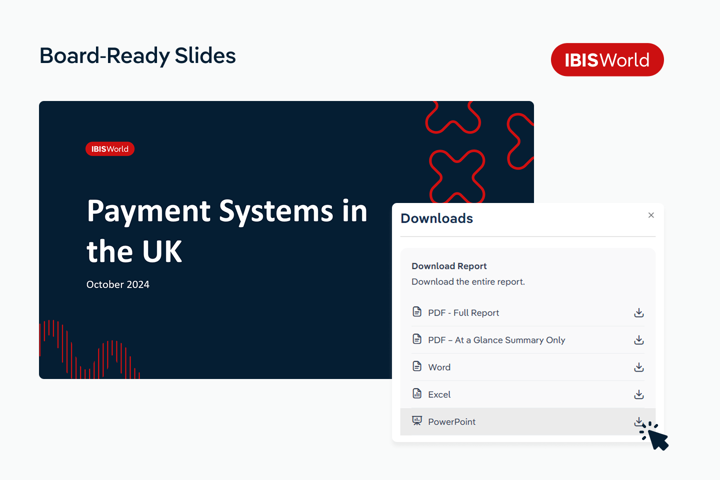Click the large IBISWorld logo at top right

pyautogui.click(x=607, y=60)
